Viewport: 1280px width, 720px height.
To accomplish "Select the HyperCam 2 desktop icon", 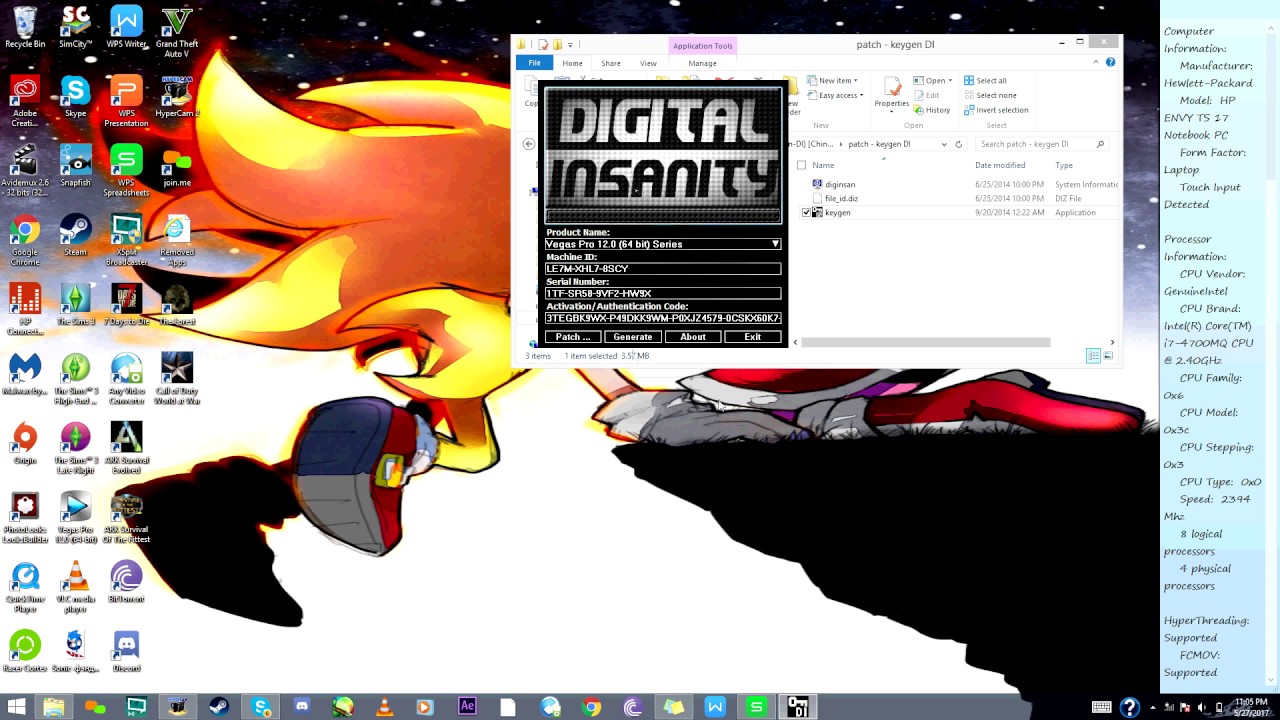I will pyautogui.click(x=177, y=97).
